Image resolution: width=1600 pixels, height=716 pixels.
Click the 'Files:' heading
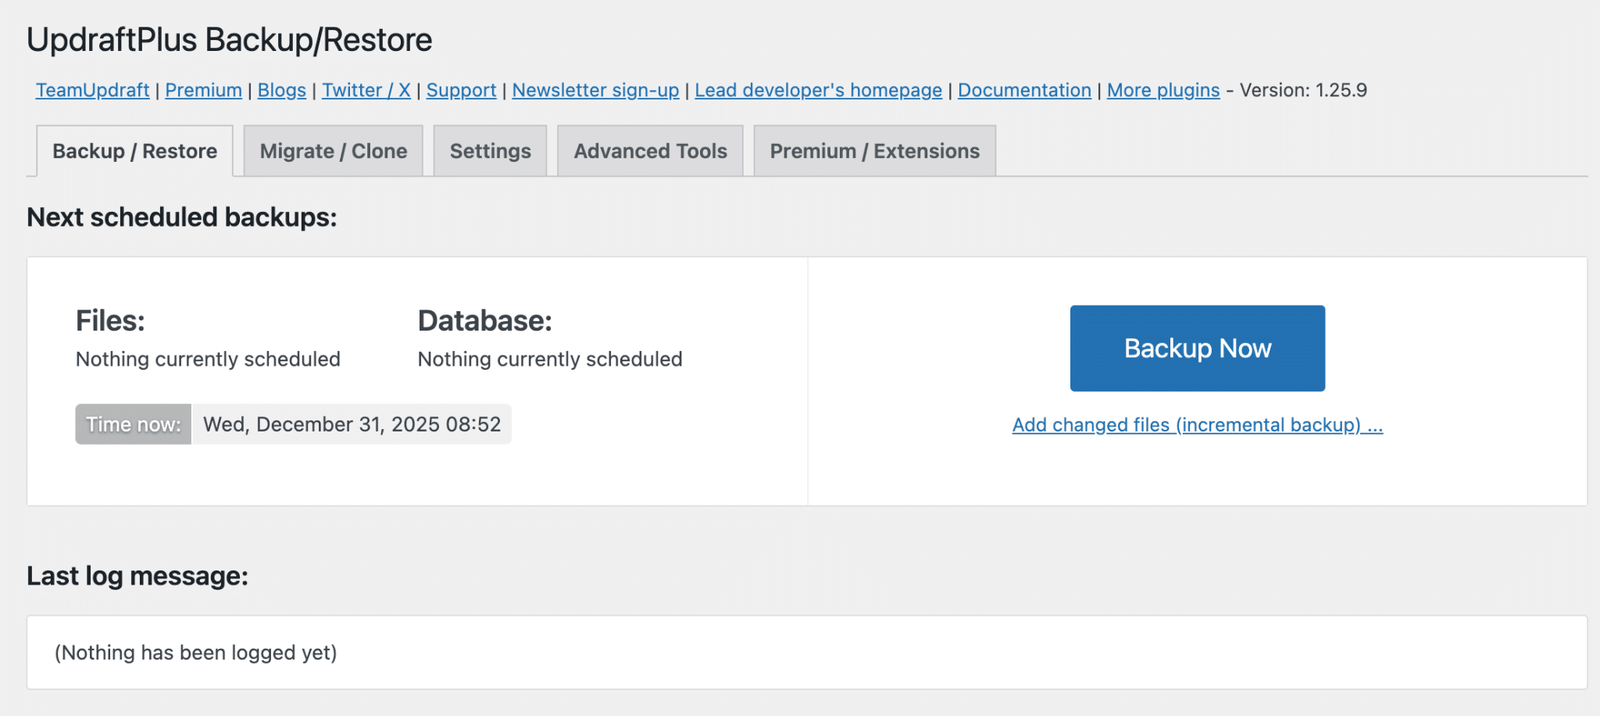point(110,321)
